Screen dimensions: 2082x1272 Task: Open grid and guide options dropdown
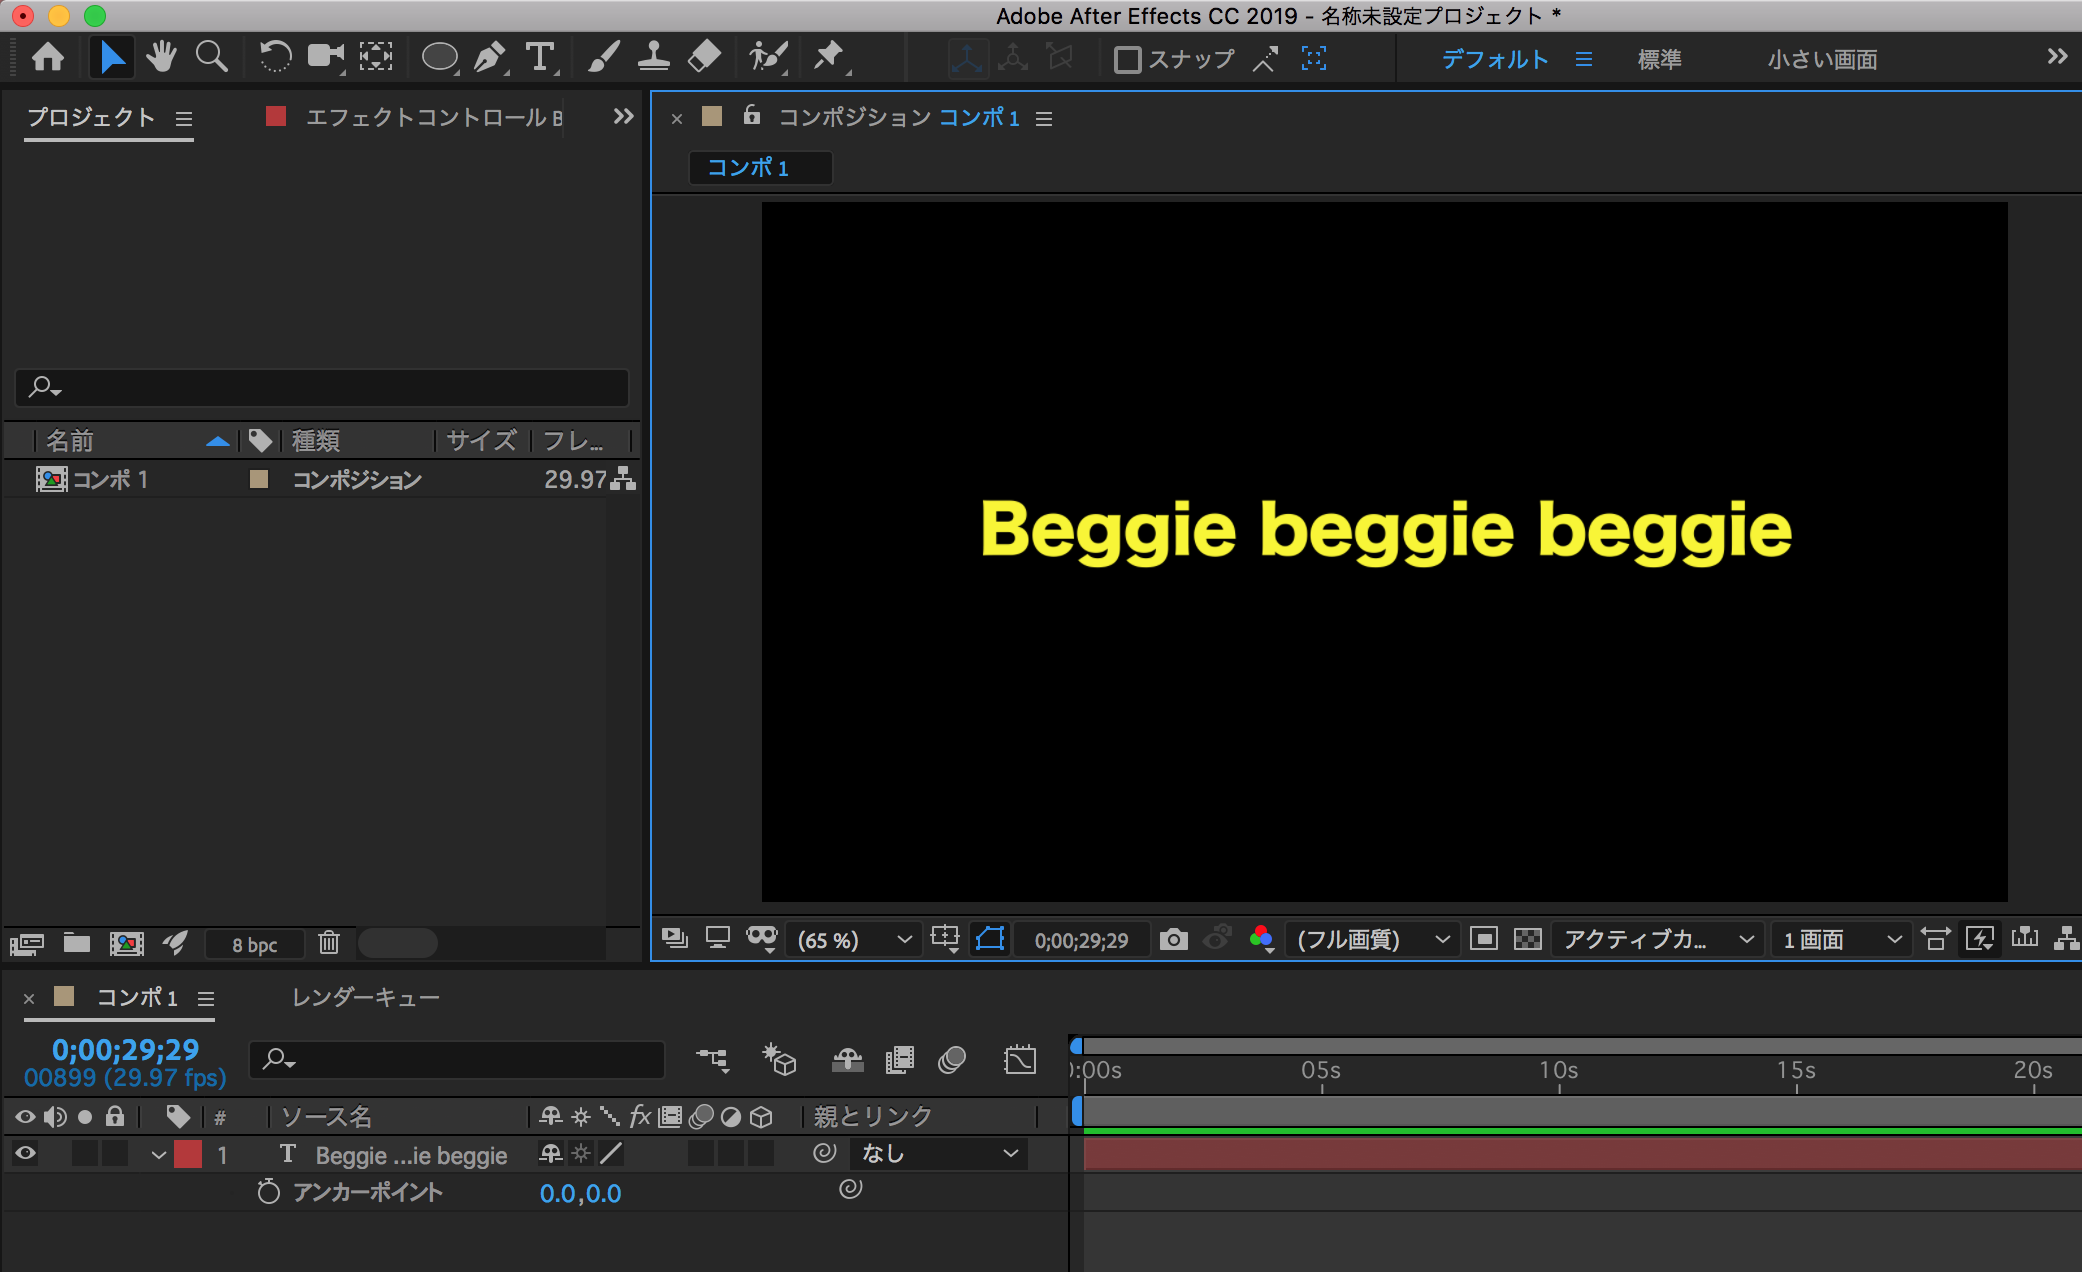[x=945, y=939]
